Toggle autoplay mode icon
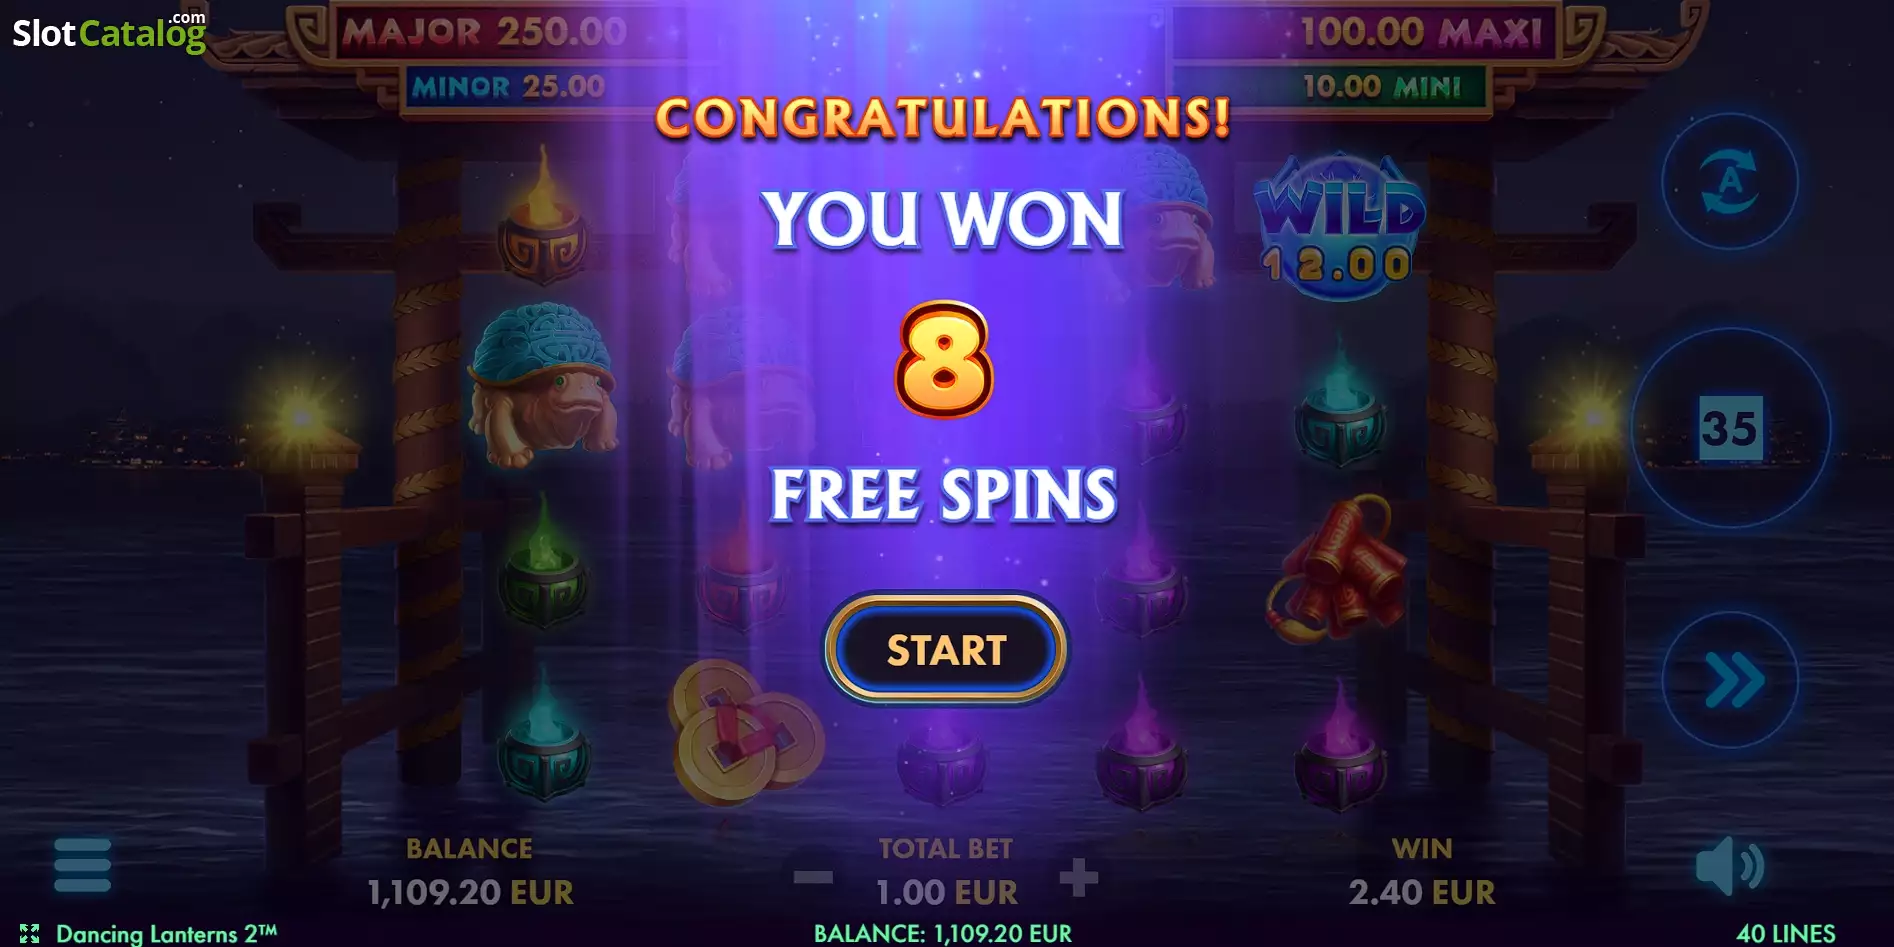 tap(1730, 181)
